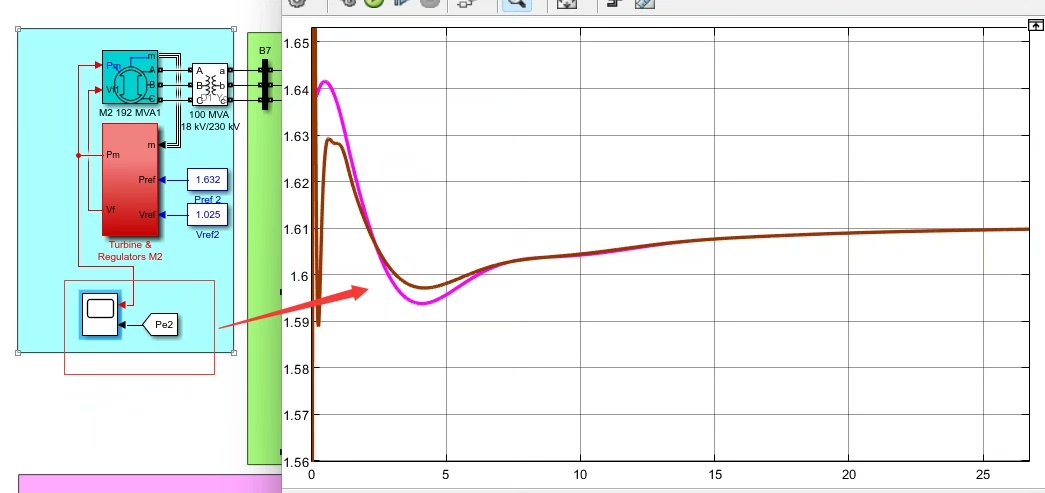Image resolution: width=1045 pixels, height=493 pixels.
Task: Click the x-axis tick label 25
Action: [x=983, y=475]
